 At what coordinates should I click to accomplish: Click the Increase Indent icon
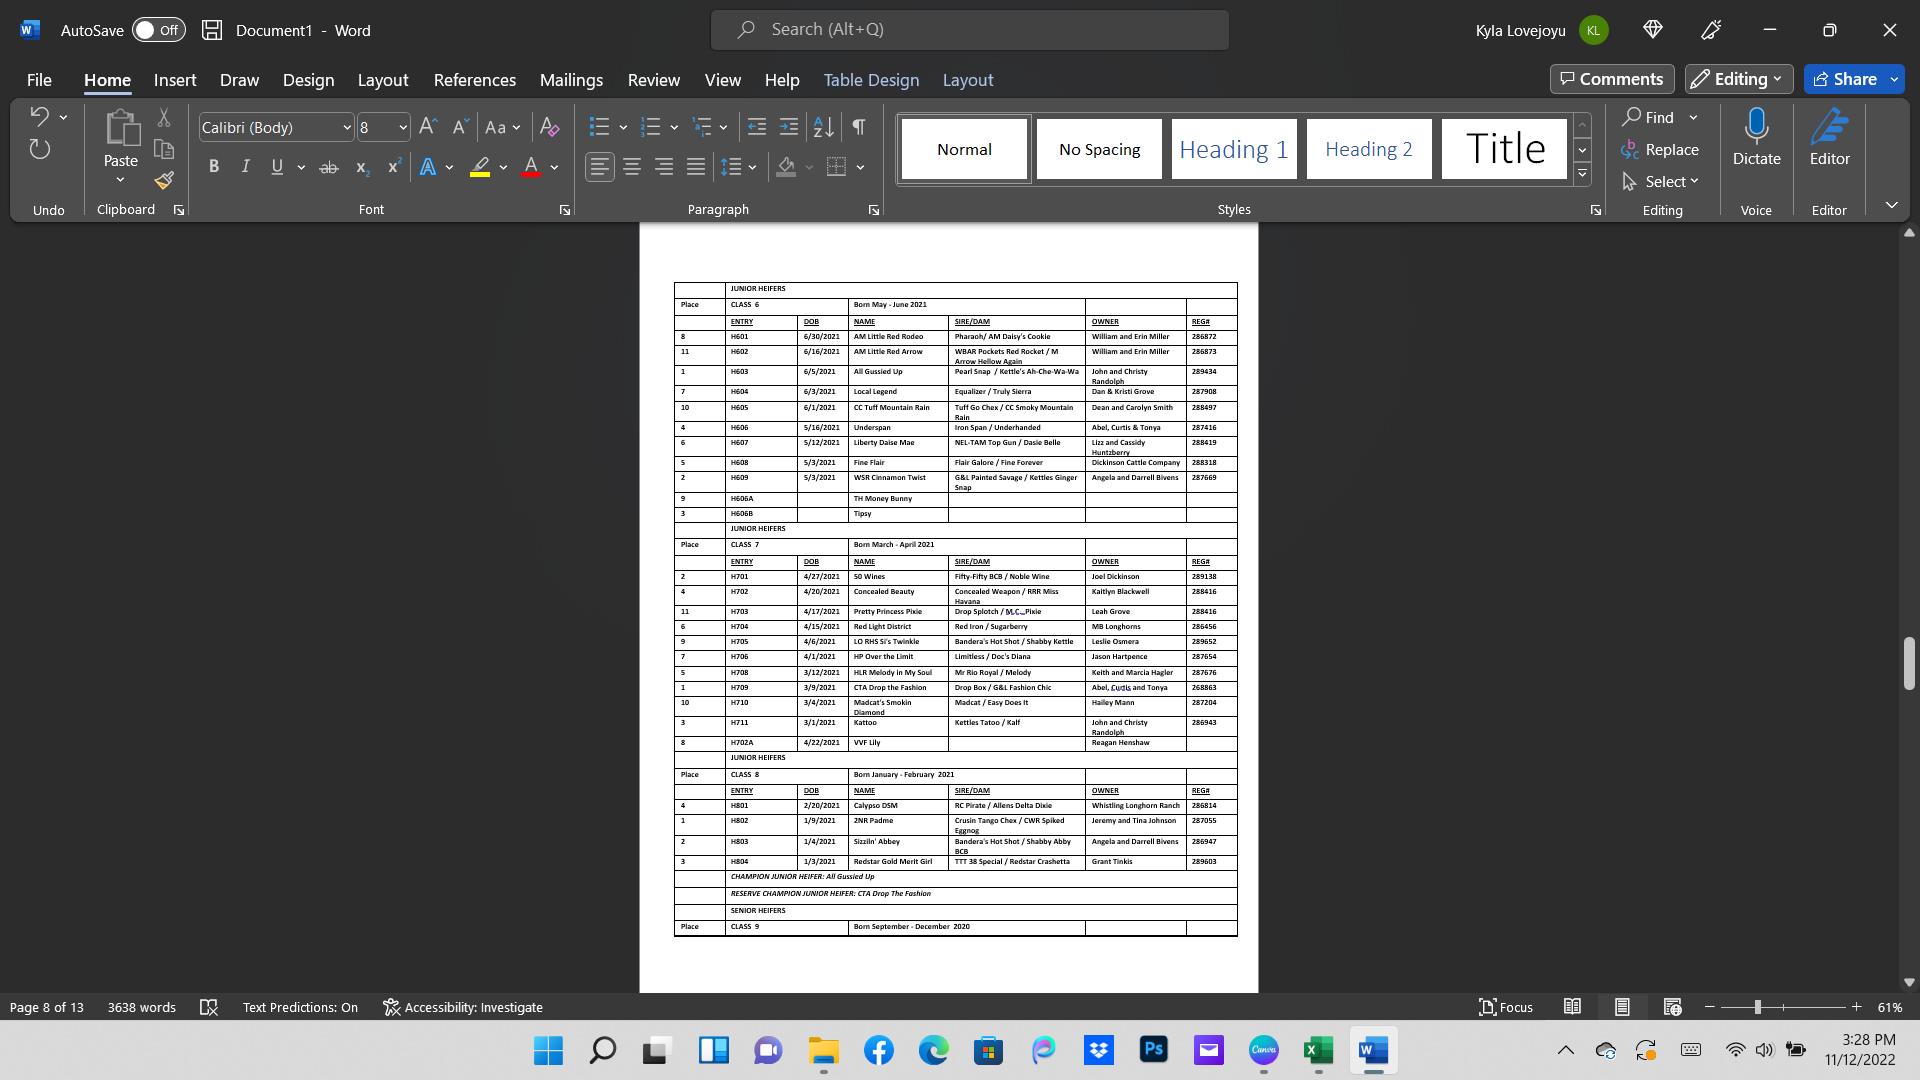tap(789, 127)
